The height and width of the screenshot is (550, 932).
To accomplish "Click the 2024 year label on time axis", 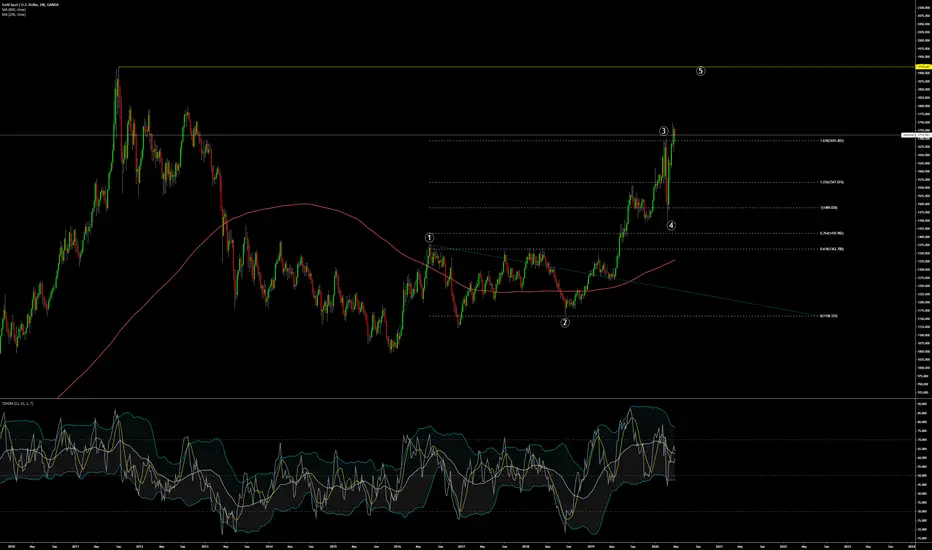I will pyautogui.click(x=911, y=546).
